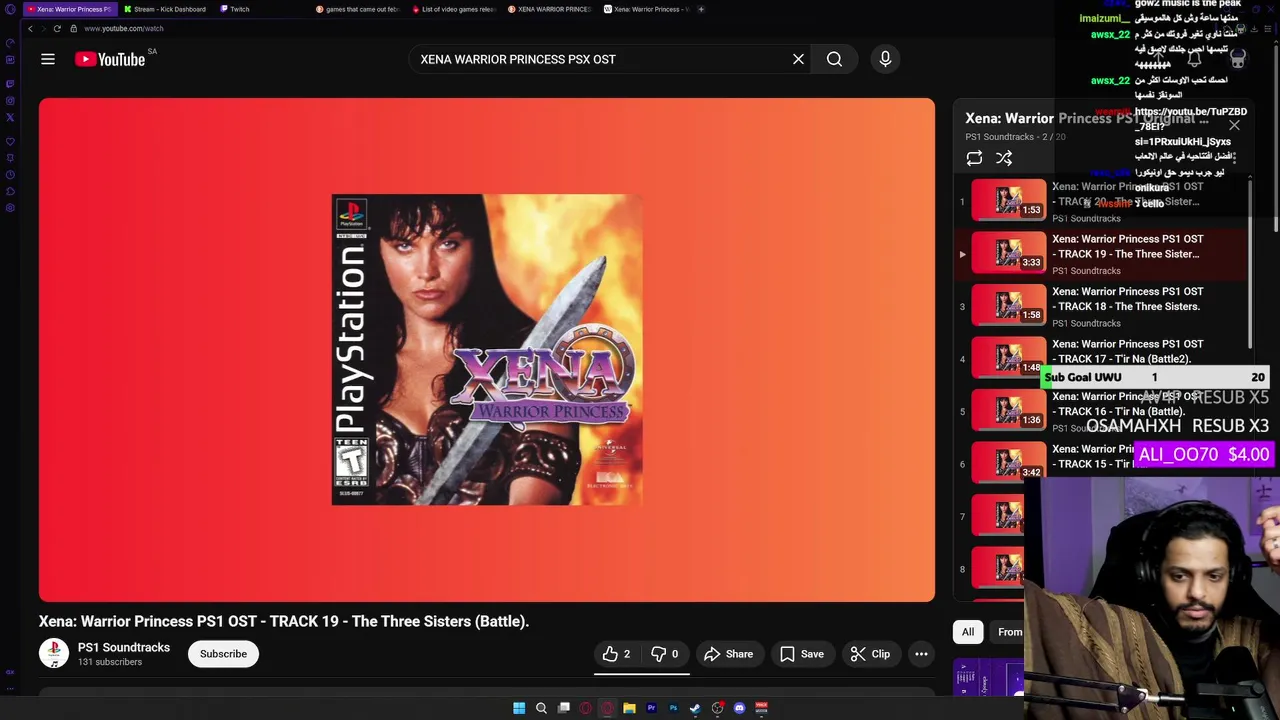Switch to XENA WARRIOR PRINCESS tab
The height and width of the screenshot is (720, 1280).
[549, 9]
